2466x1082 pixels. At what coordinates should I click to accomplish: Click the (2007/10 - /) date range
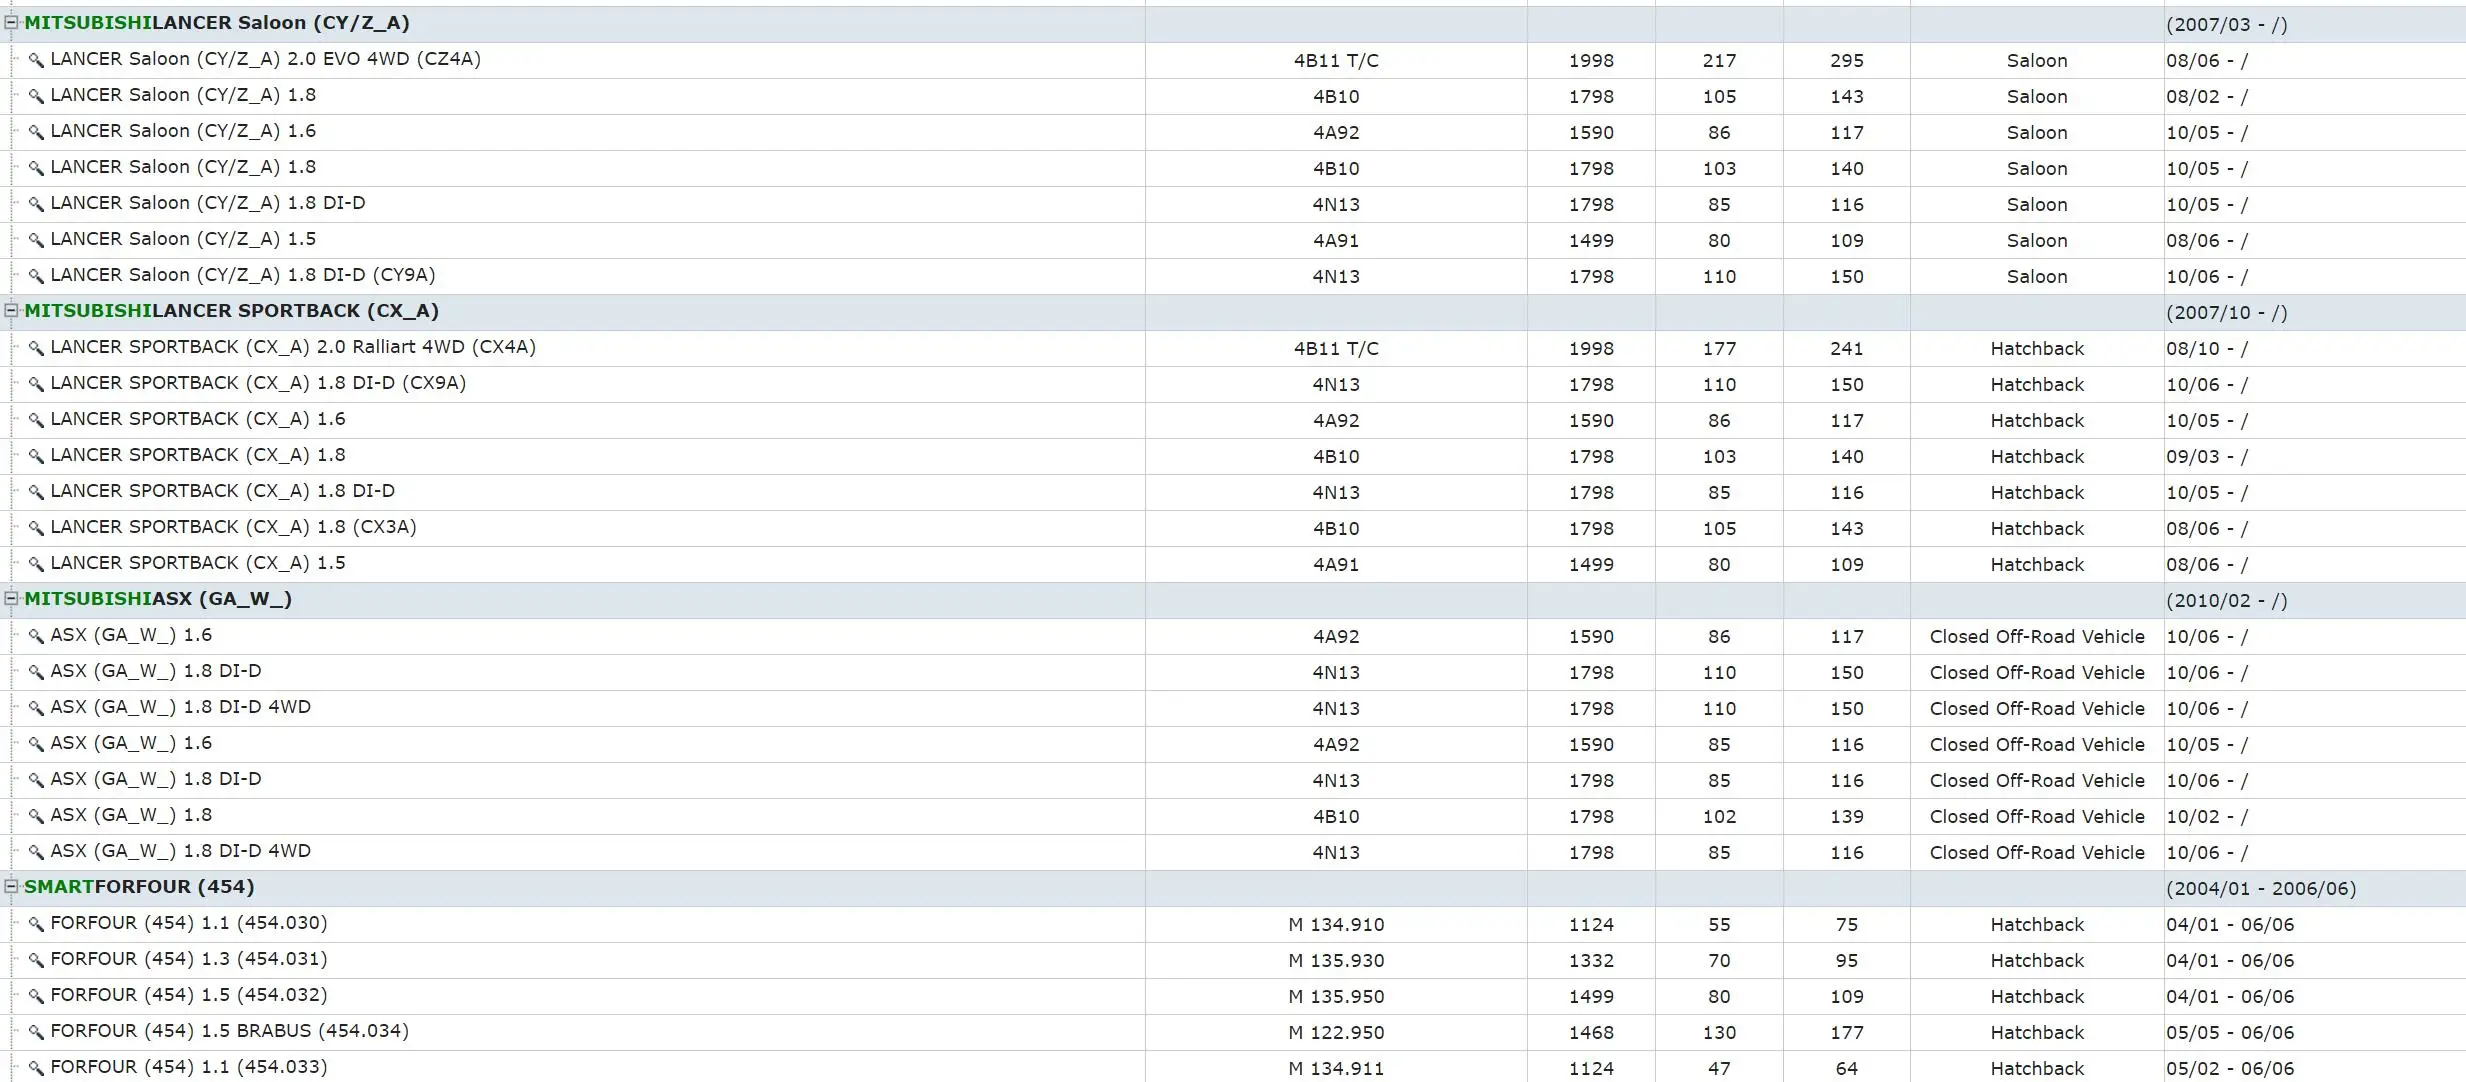[x=2226, y=313]
